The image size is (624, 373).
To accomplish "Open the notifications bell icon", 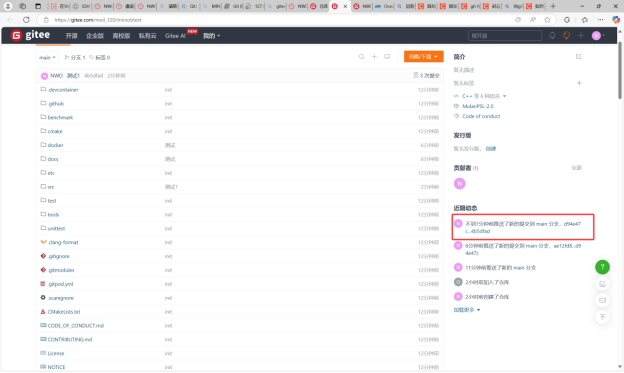I will click(x=552, y=35).
